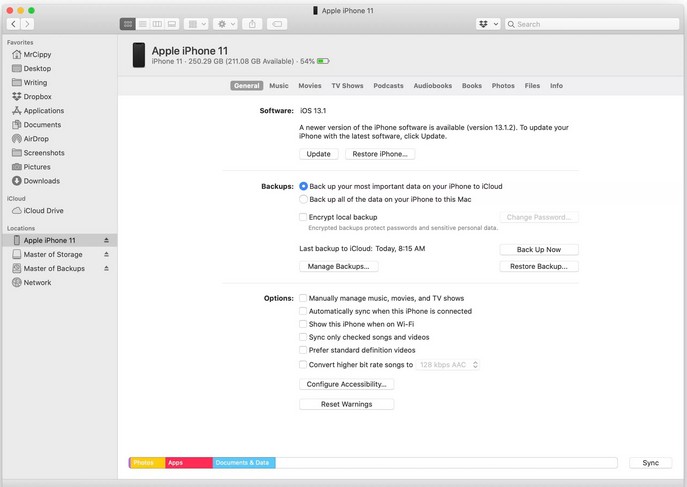
Task: Switch Finder to gallery view
Action: (x=172, y=24)
